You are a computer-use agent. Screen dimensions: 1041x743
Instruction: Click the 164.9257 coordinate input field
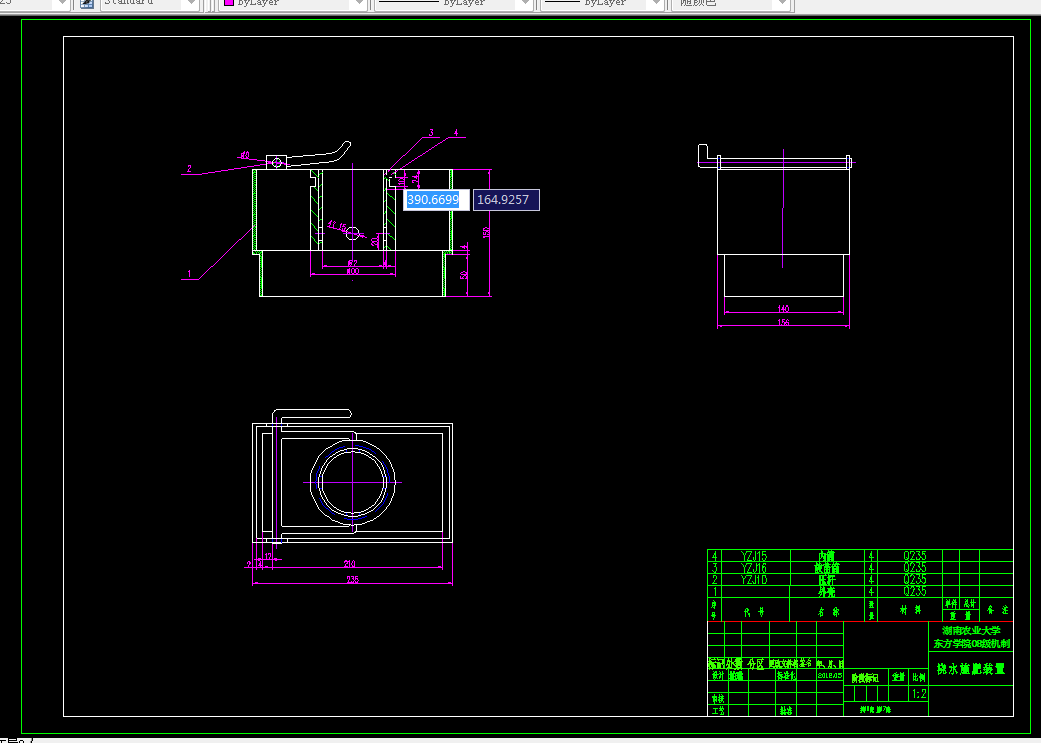(x=506, y=199)
